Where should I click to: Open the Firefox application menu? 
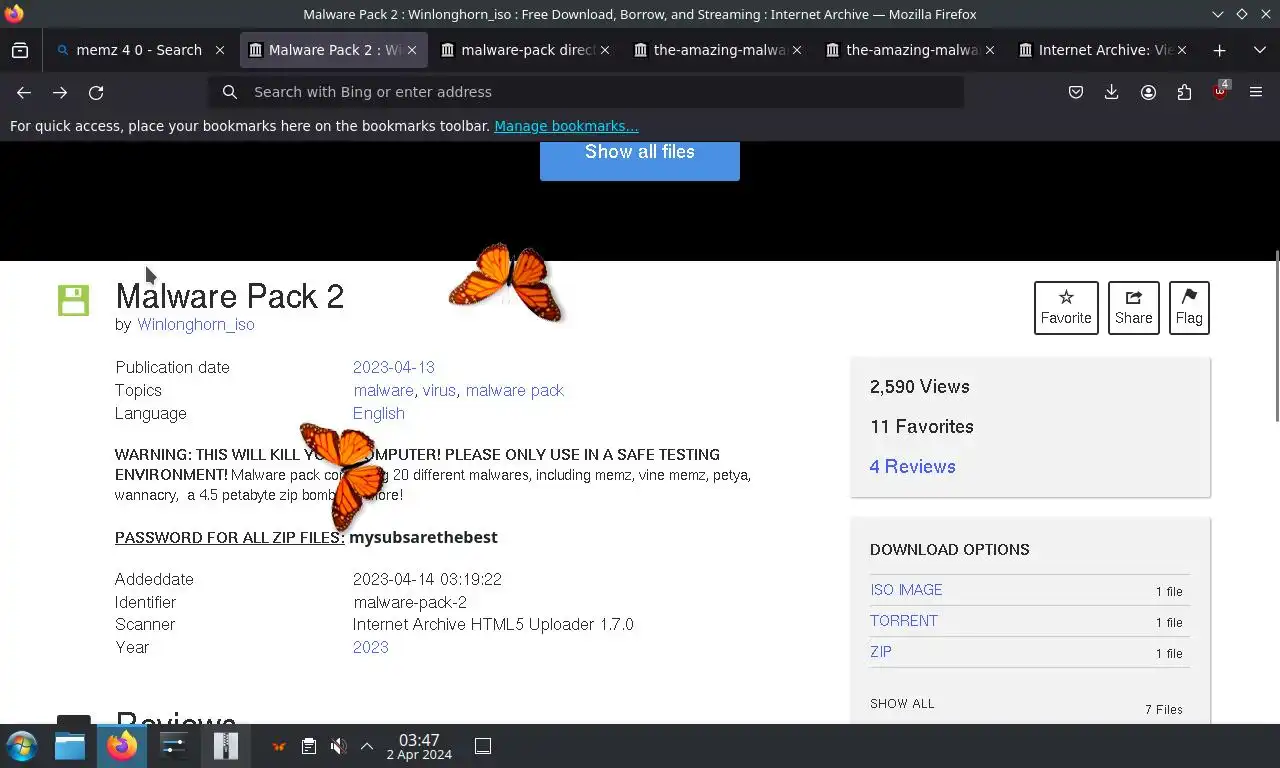click(1256, 92)
